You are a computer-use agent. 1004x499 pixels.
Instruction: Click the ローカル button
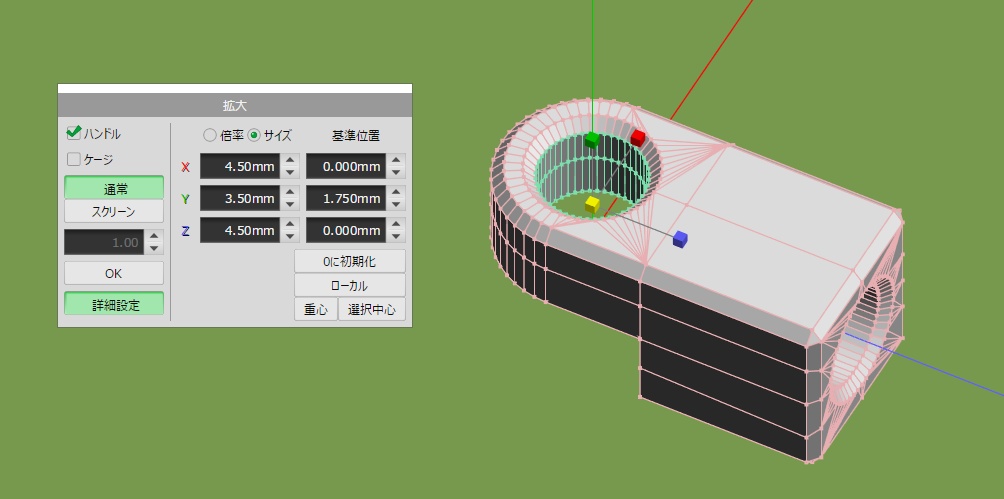pos(350,286)
